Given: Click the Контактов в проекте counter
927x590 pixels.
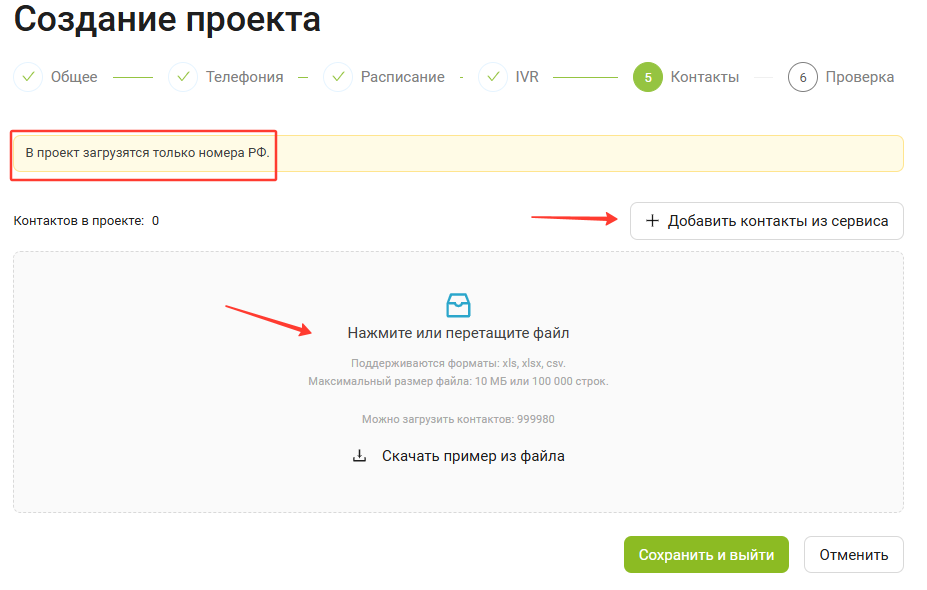Looking at the screenshot, I should [x=86, y=221].
